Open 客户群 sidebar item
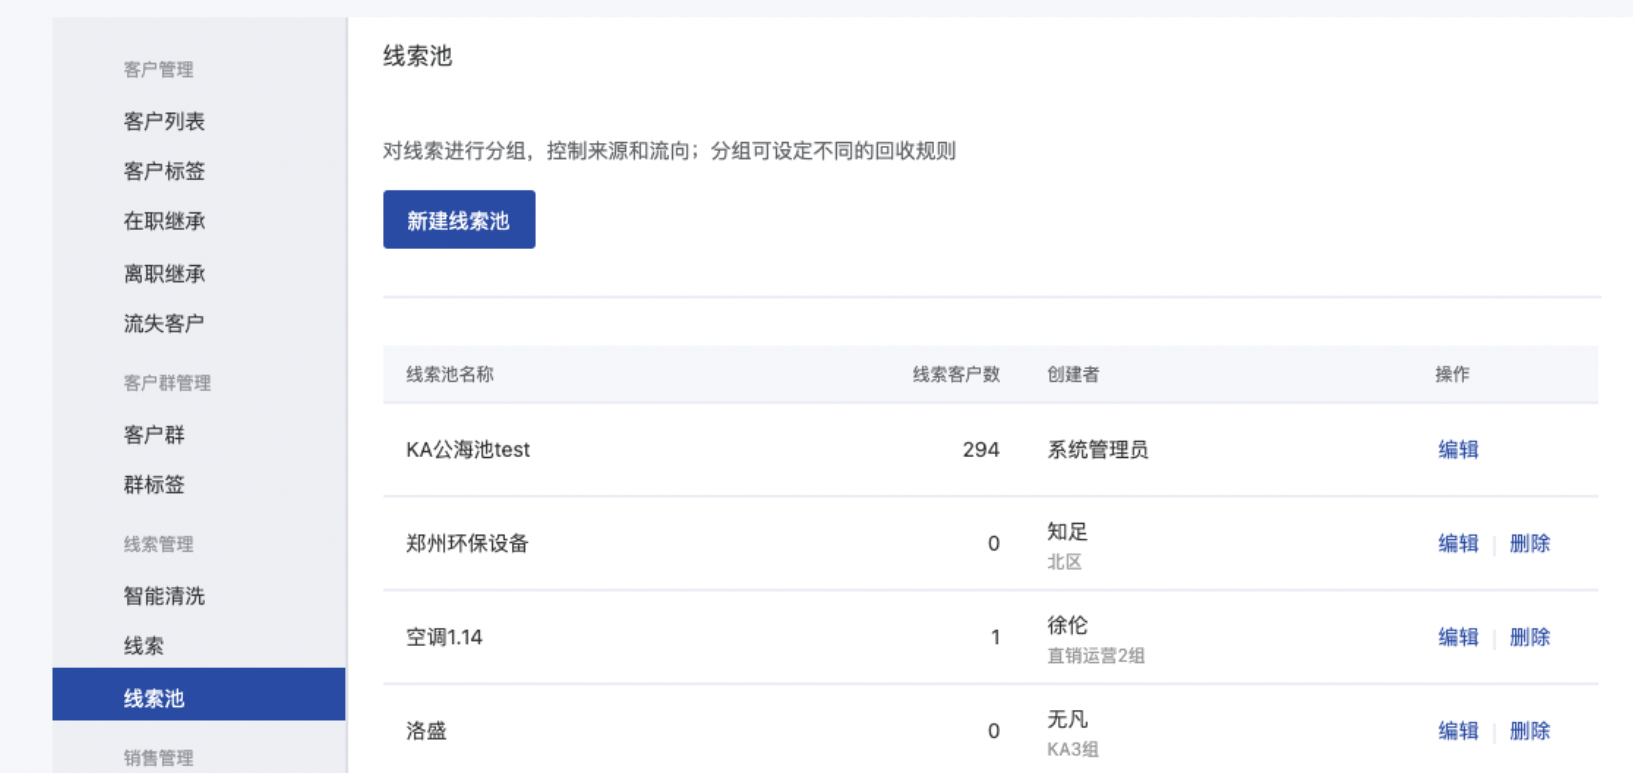 click(x=154, y=435)
